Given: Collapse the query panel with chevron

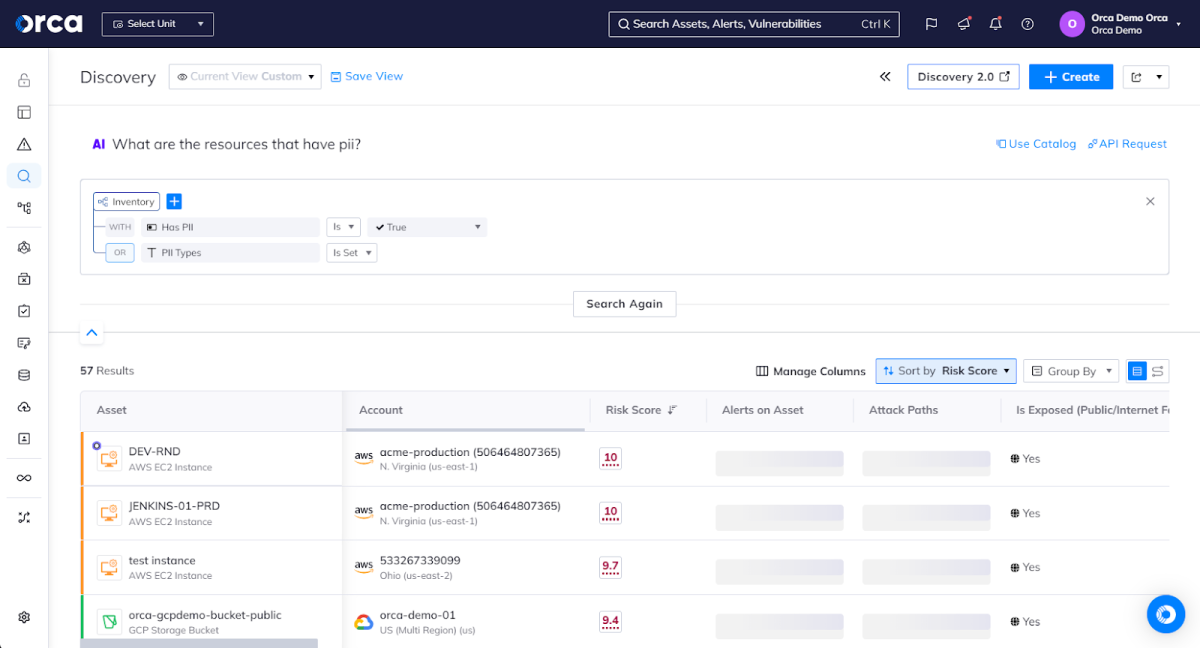Looking at the screenshot, I should (x=91, y=333).
